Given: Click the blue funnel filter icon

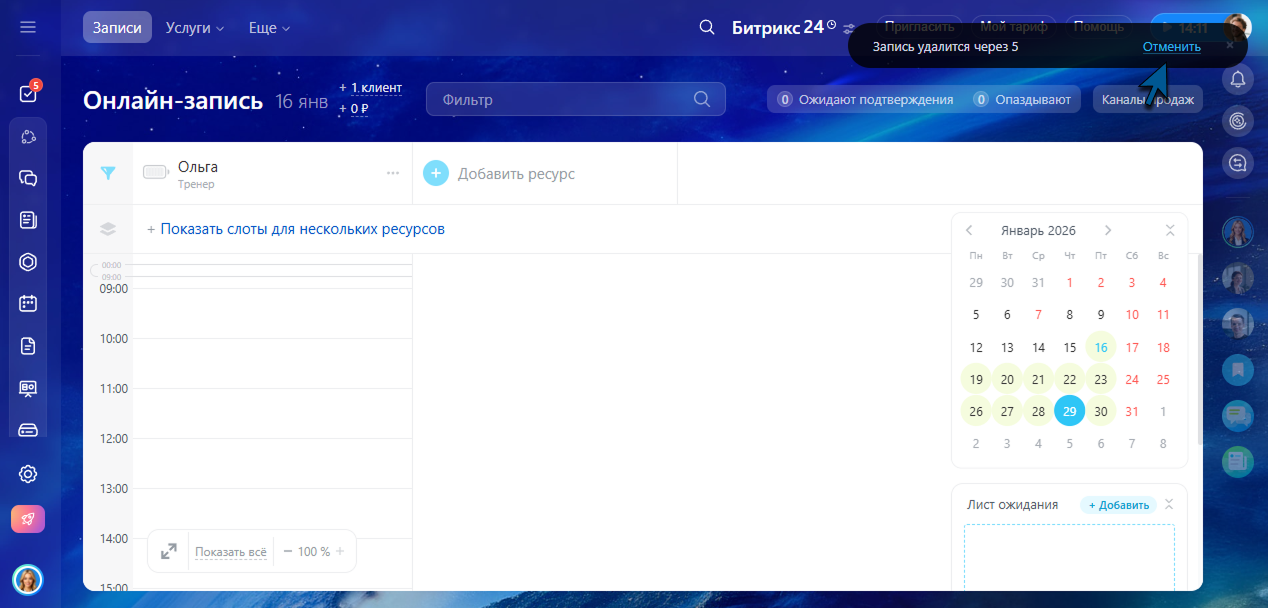Looking at the screenshot, I should [108, 173].
